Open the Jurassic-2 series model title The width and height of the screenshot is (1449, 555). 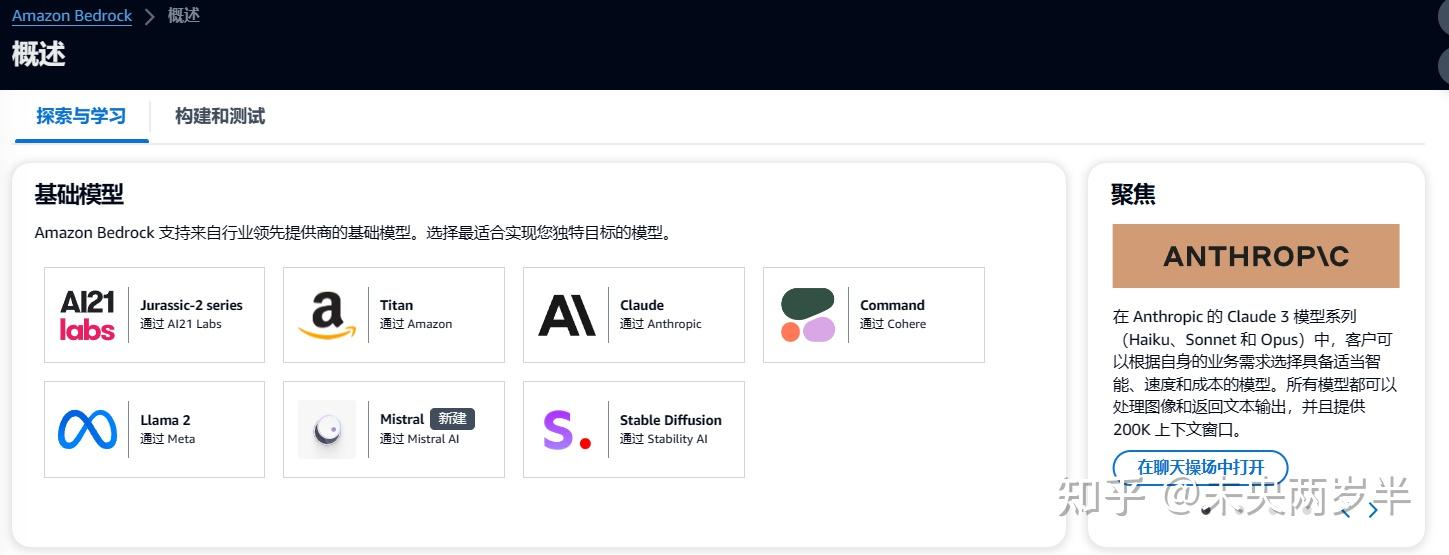point(191,305)
